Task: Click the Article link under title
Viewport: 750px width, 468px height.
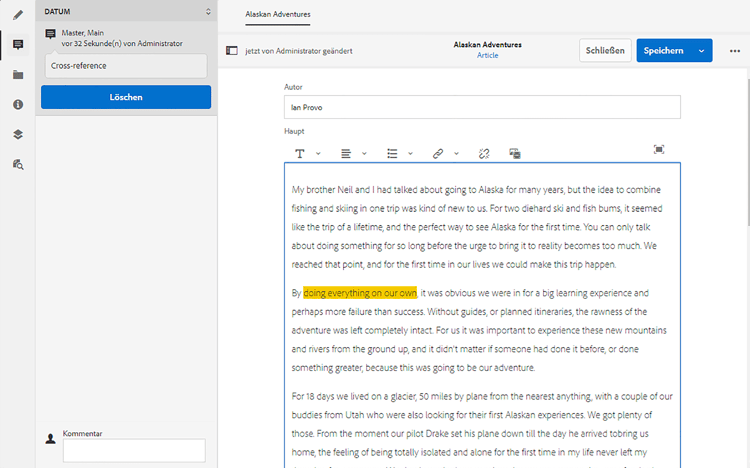Action: point(487,56)
